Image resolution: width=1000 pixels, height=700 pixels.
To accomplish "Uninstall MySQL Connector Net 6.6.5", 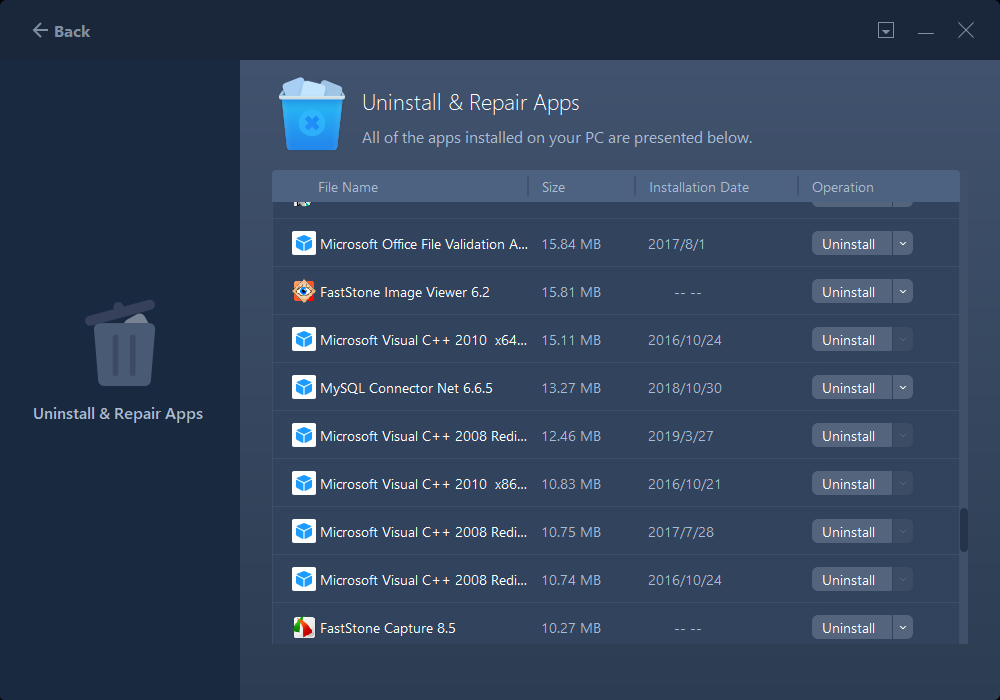I will click(851, 388).
